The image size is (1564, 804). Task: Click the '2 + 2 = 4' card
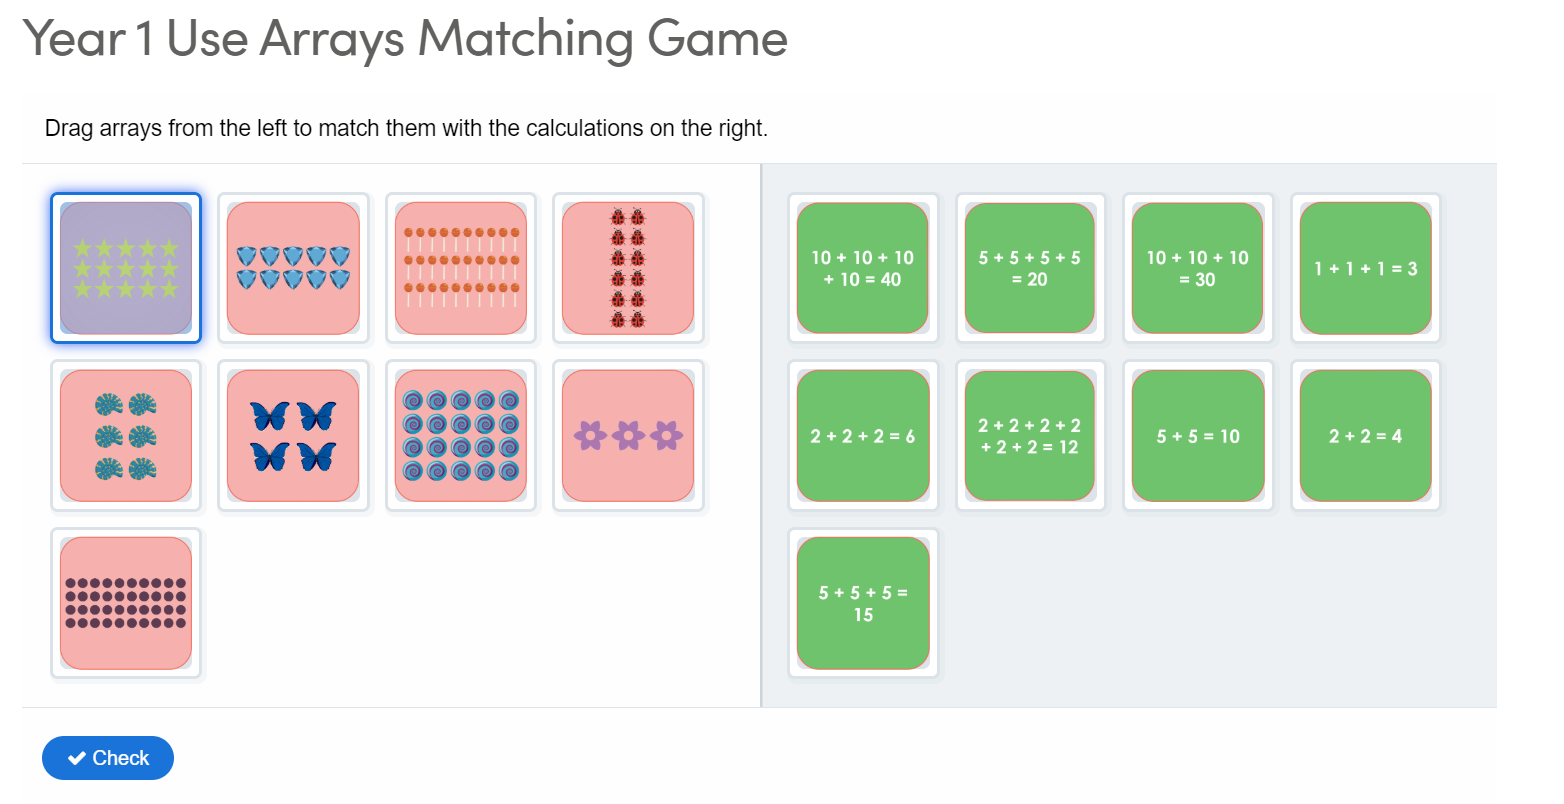pos(1365,435)
